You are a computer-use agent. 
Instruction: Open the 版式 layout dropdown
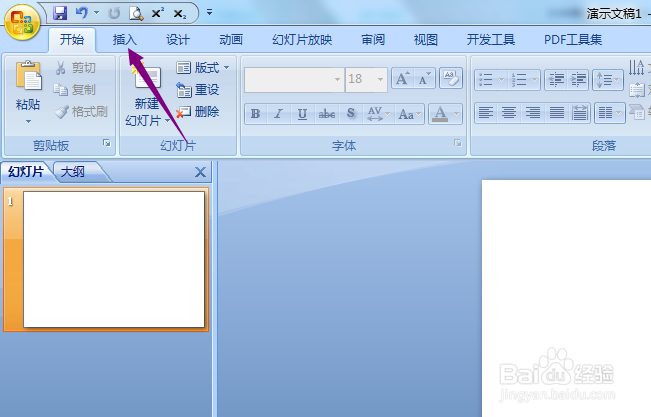coord(203,67)
